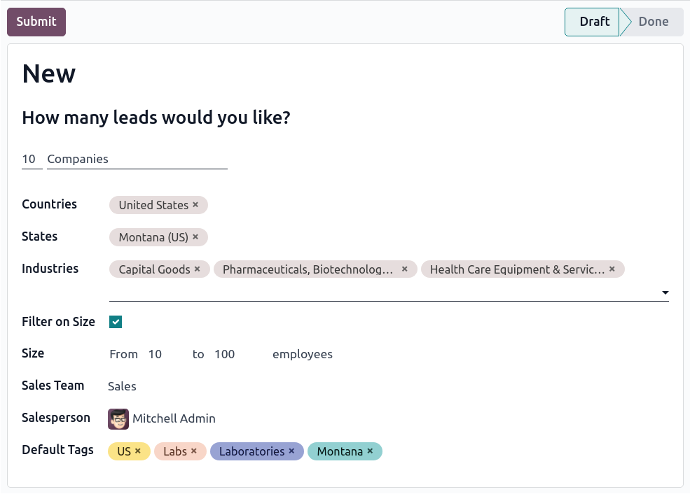Image resolution: width=690 pixels, height=494 pixels.
Task: Switch status to Done stage
Action: pyautogui.click(x=653, y=22)
